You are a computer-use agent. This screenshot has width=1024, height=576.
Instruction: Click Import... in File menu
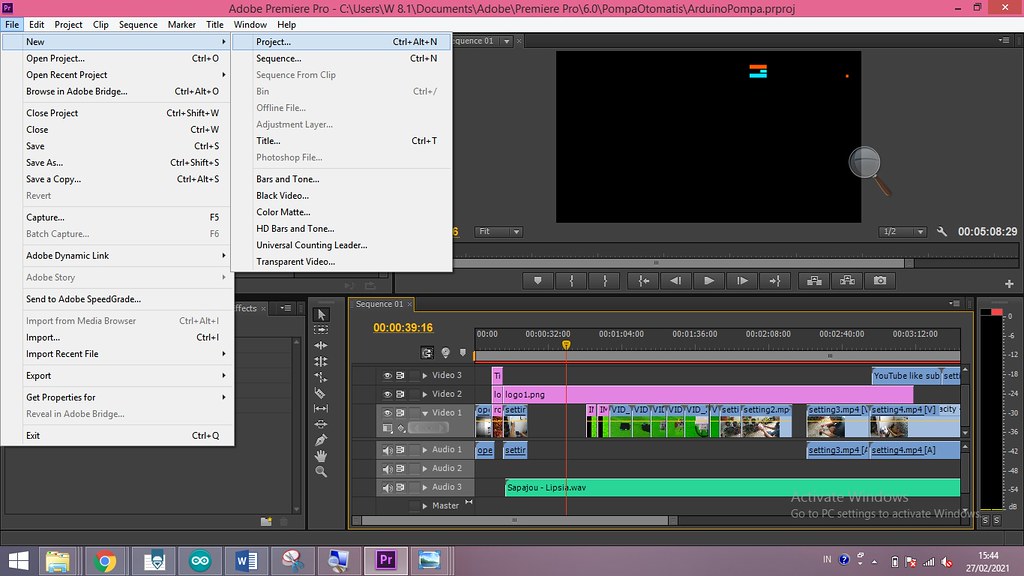[118, 338]
